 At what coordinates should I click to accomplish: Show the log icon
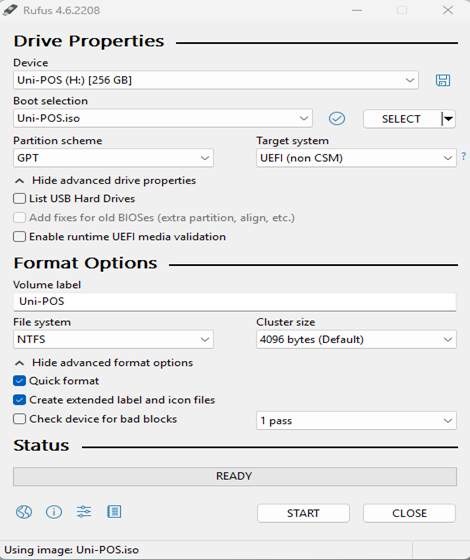pyautogui.click(x=114, y=512)
